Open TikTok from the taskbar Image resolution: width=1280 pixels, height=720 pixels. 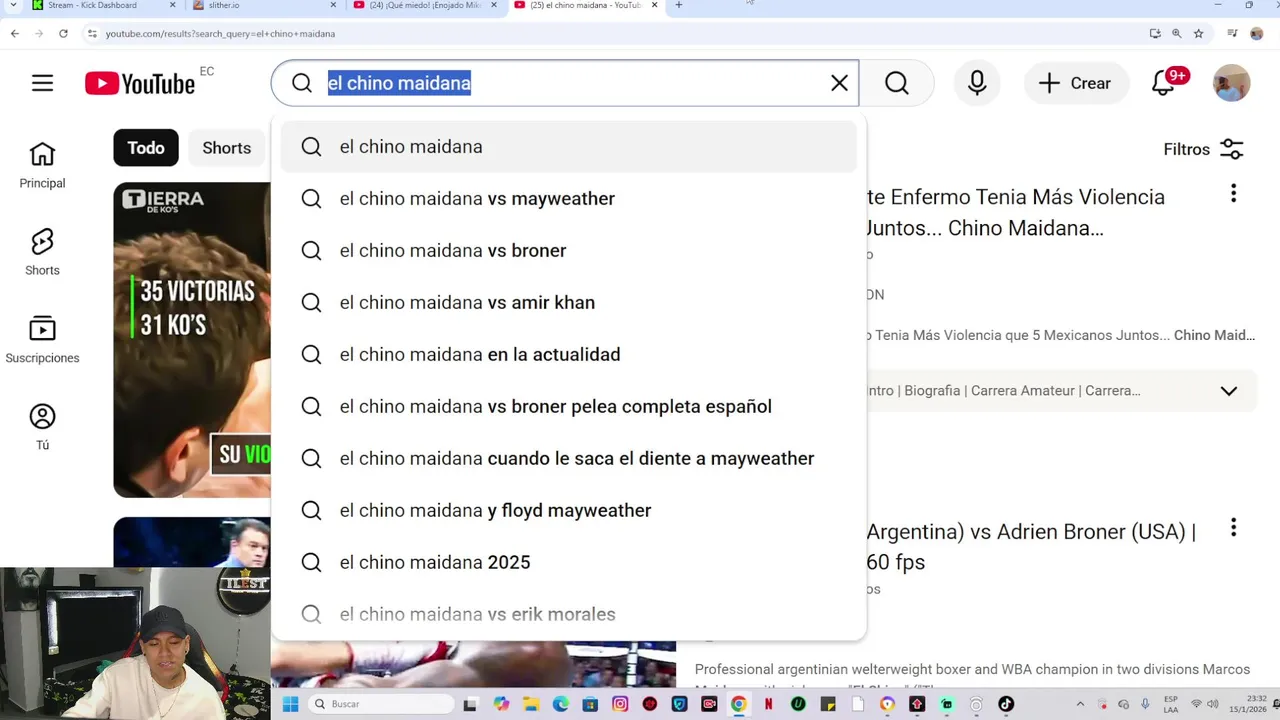click(1006, 704)
